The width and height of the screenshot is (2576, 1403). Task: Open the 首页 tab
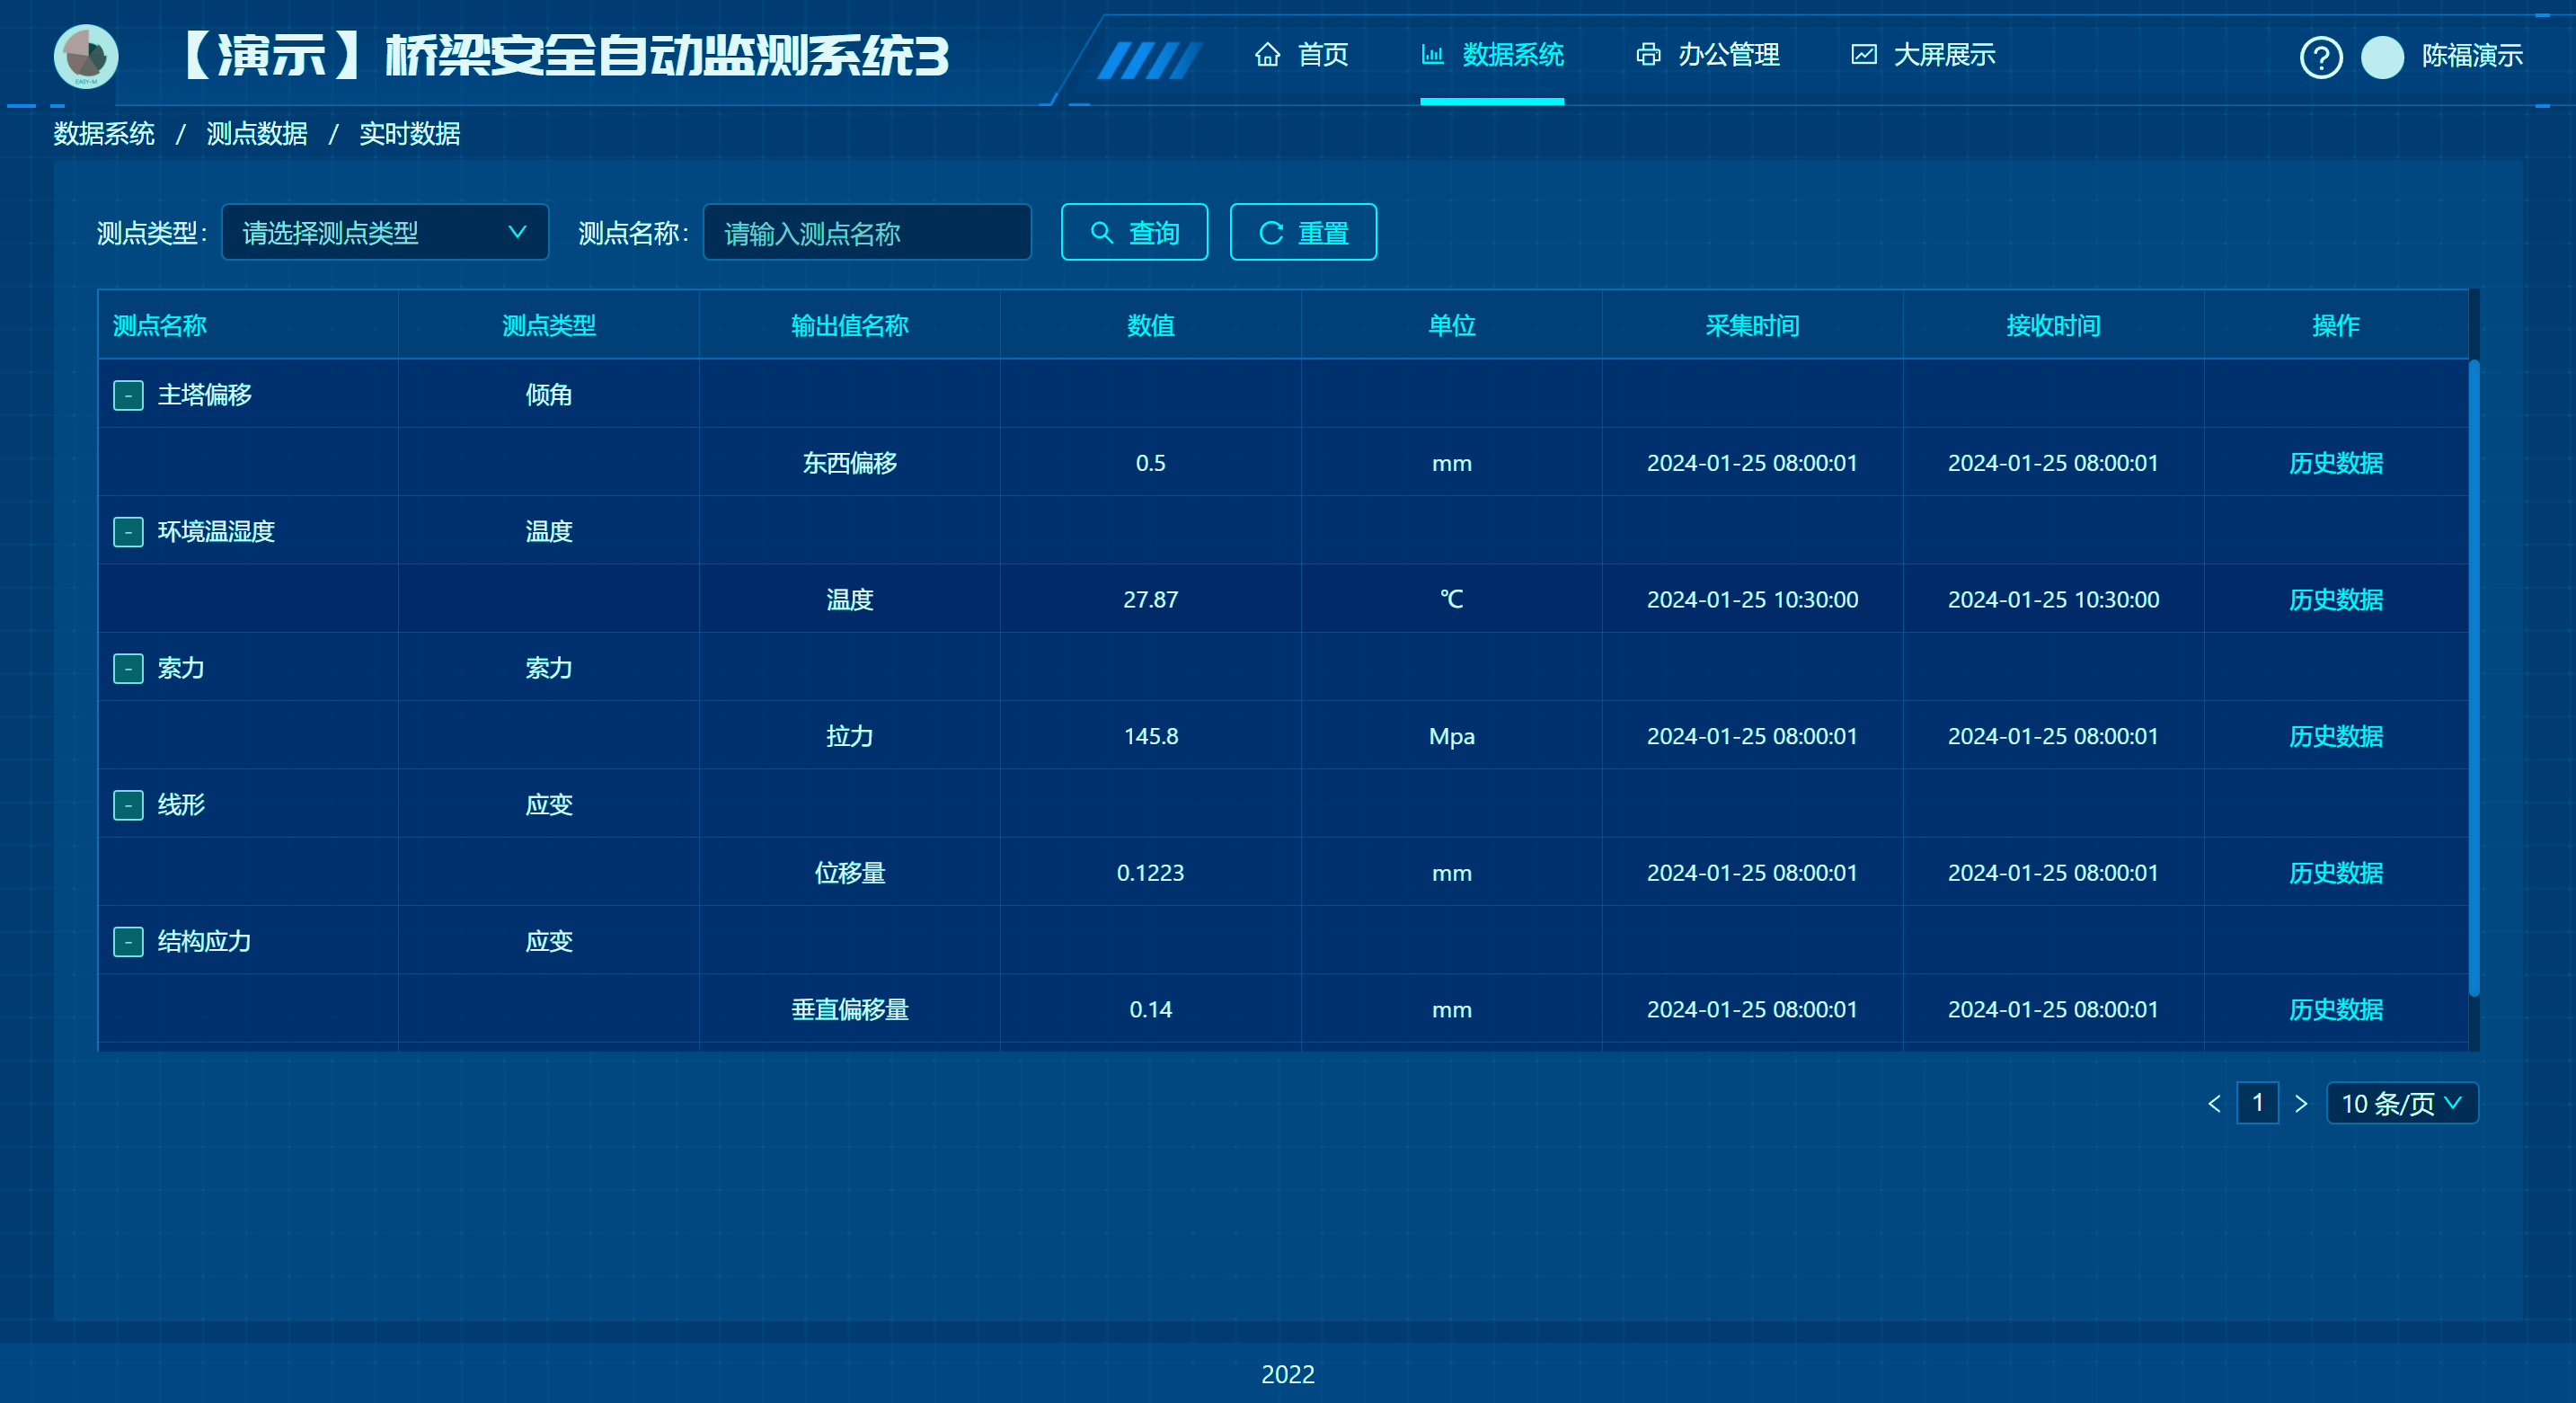point(1302,55)
